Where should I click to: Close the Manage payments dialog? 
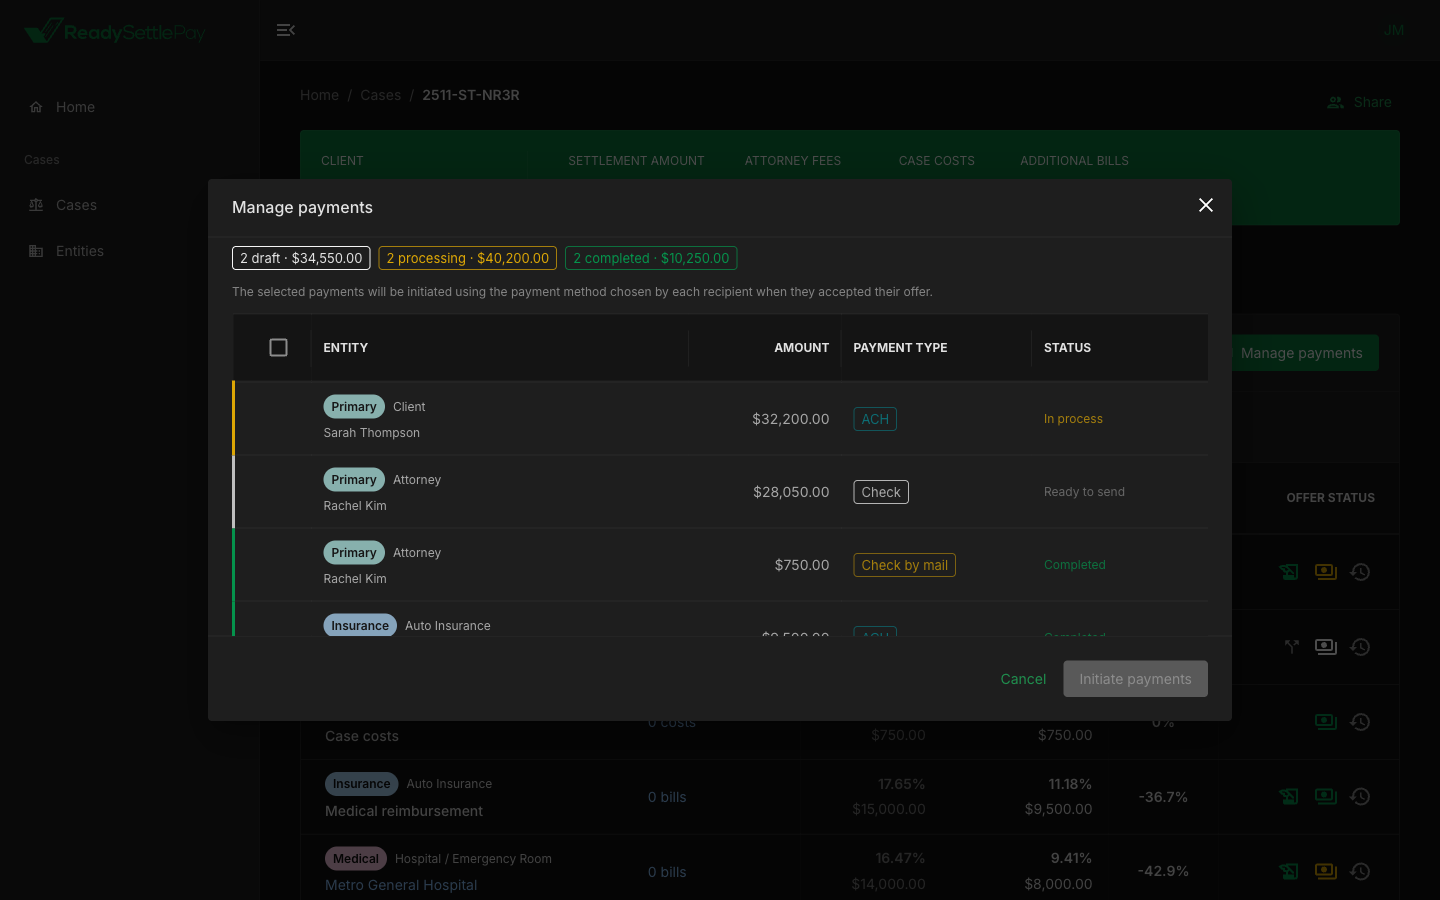tap(1205, 205)
